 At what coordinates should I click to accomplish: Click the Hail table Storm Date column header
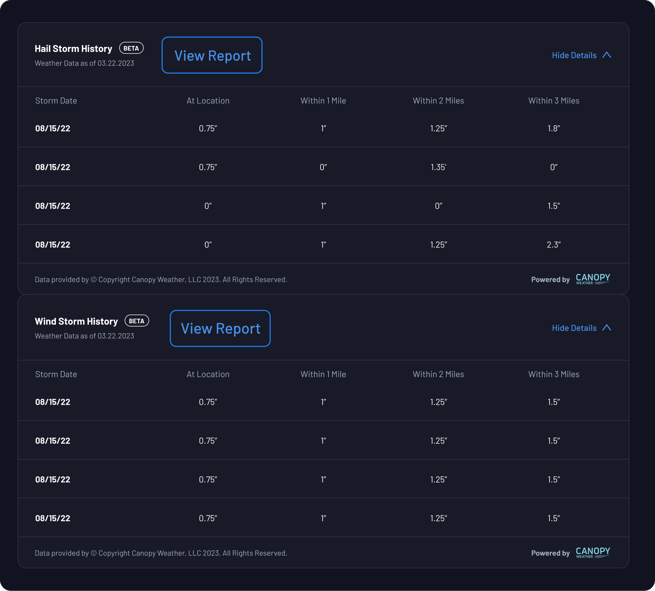click(56, 101)
